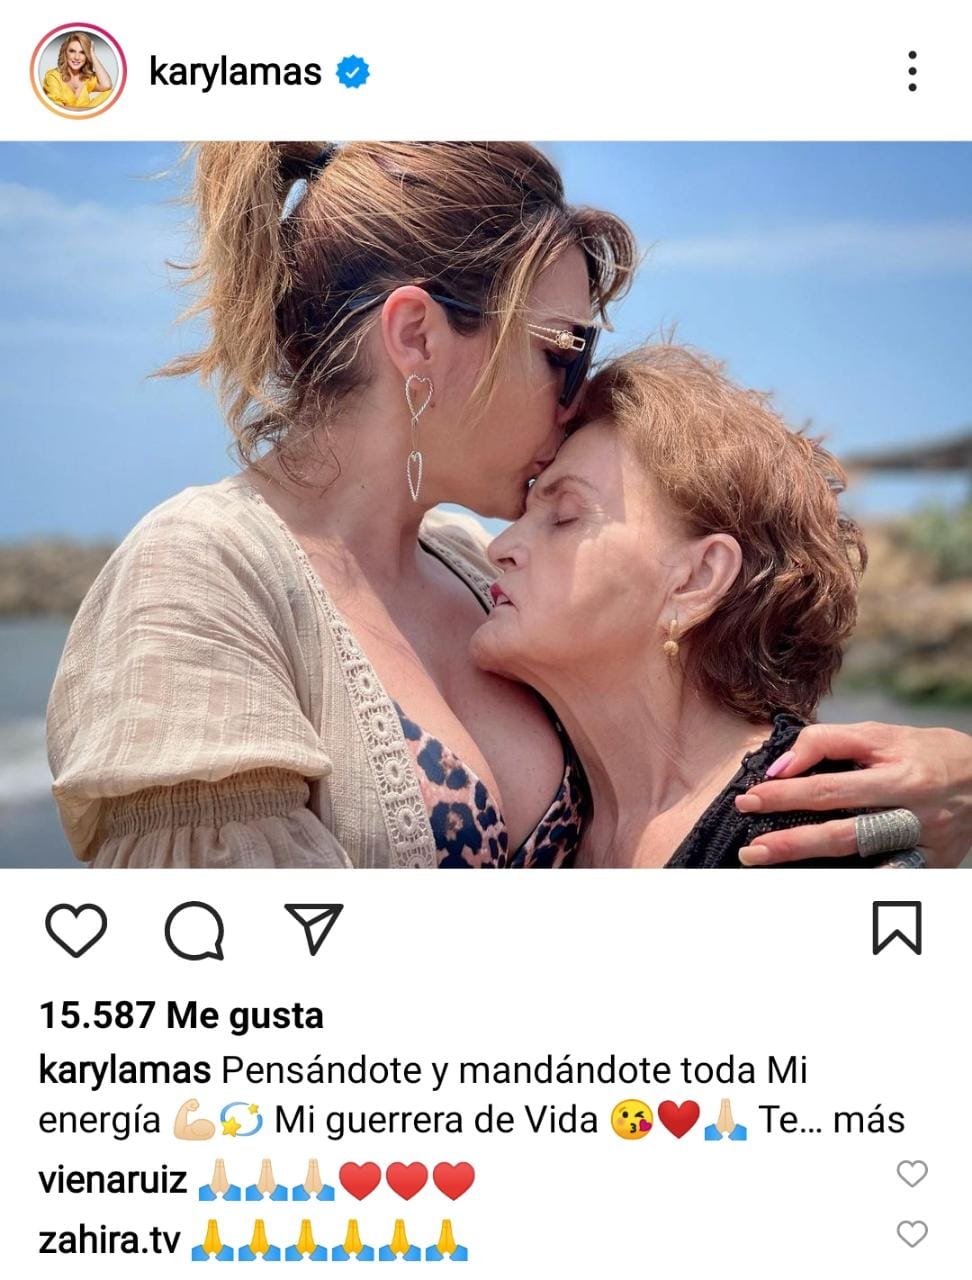This screenshot has height=1280, width=972.
Task: Tap zahira.tv's praying hands emoji comment
Action: (329, 1241)
